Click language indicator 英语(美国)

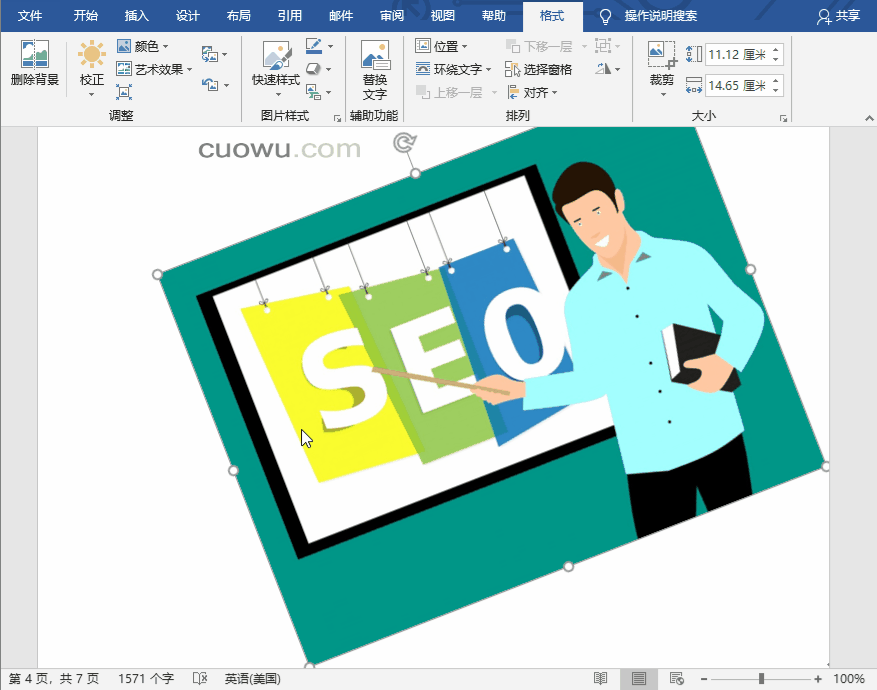tap(253, 679)
